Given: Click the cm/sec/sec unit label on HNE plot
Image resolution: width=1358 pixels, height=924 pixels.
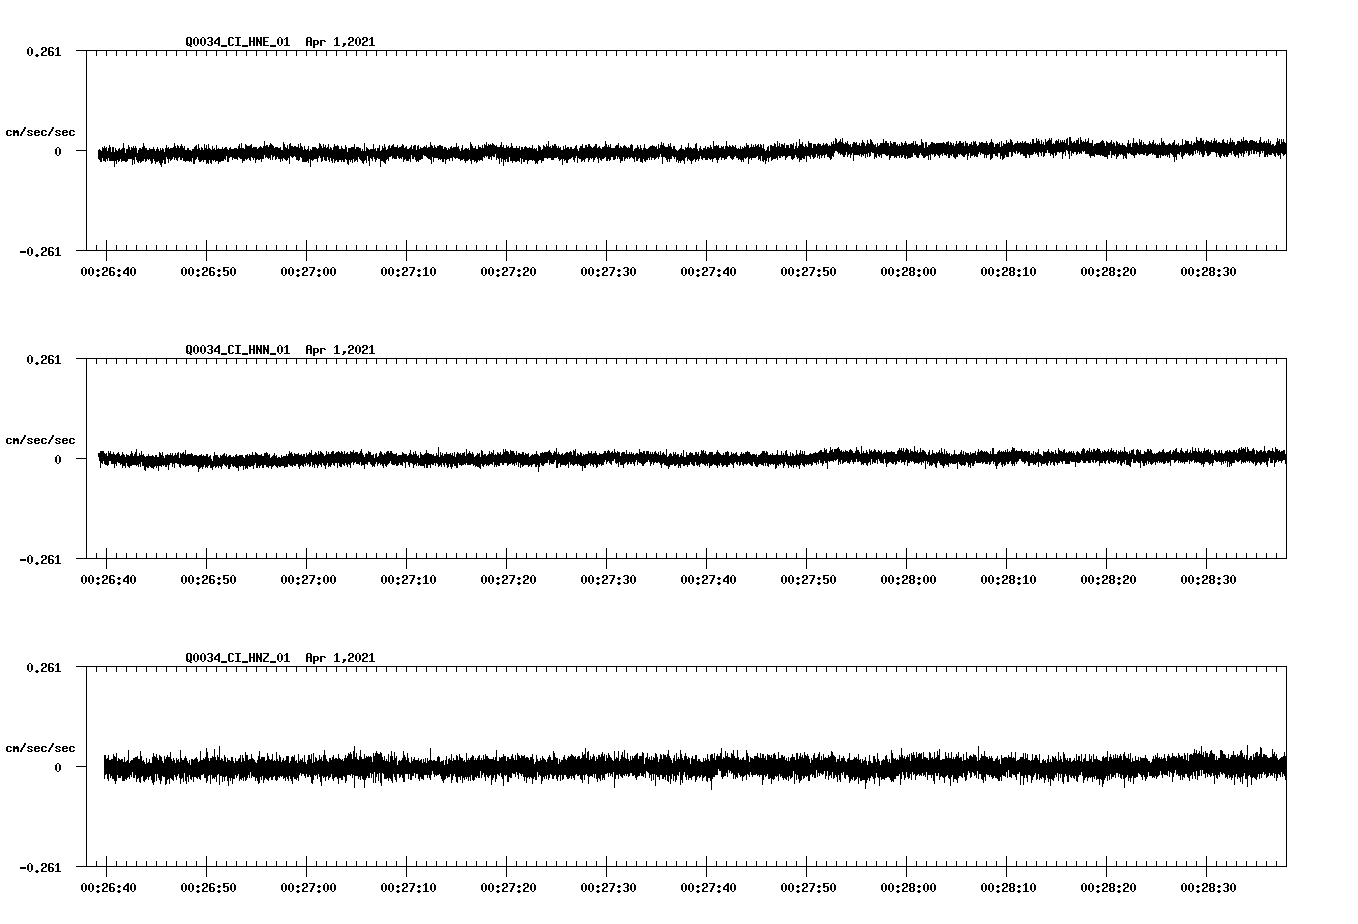Looking at the screenshot, I should pyautogui.click(x=40, y=131).
